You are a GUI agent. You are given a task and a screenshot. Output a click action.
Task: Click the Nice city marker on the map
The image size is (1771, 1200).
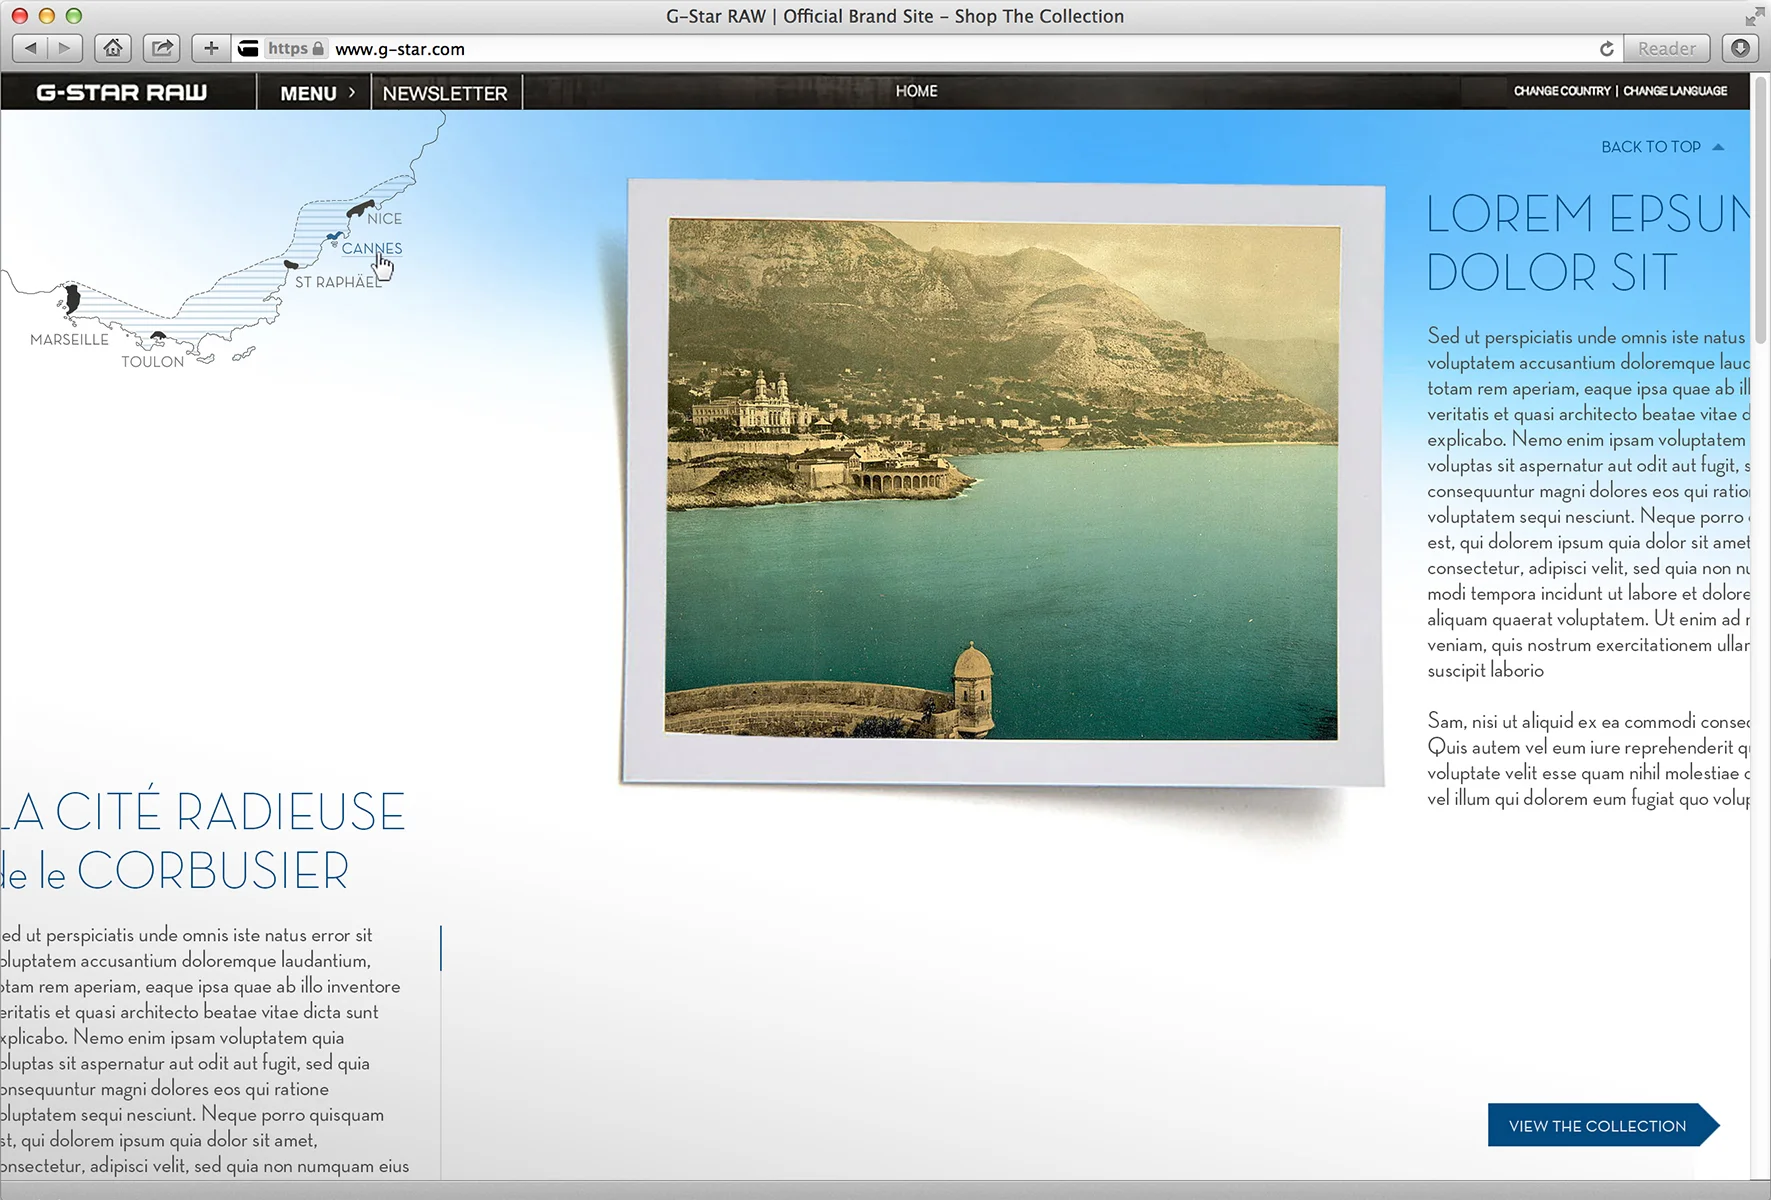(x=360, y=209)
